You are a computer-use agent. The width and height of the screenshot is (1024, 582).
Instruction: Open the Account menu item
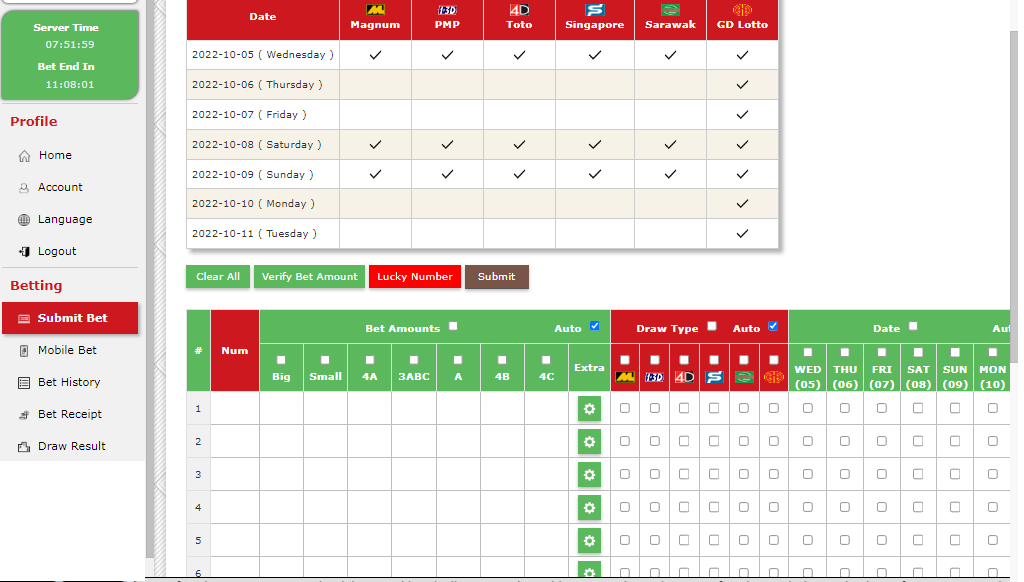click(x=60, y=187)
